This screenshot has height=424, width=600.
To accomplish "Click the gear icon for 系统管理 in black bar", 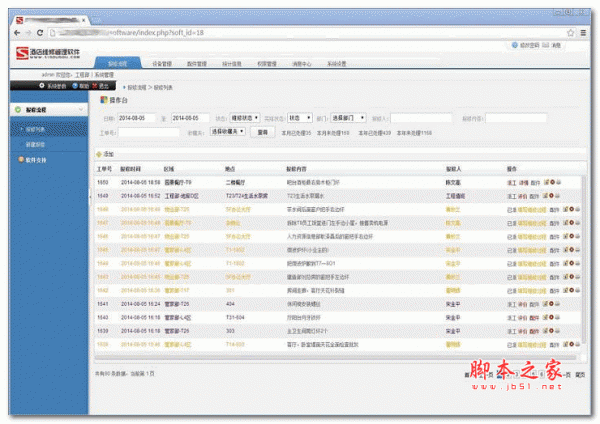I will (x=42, y=86).
